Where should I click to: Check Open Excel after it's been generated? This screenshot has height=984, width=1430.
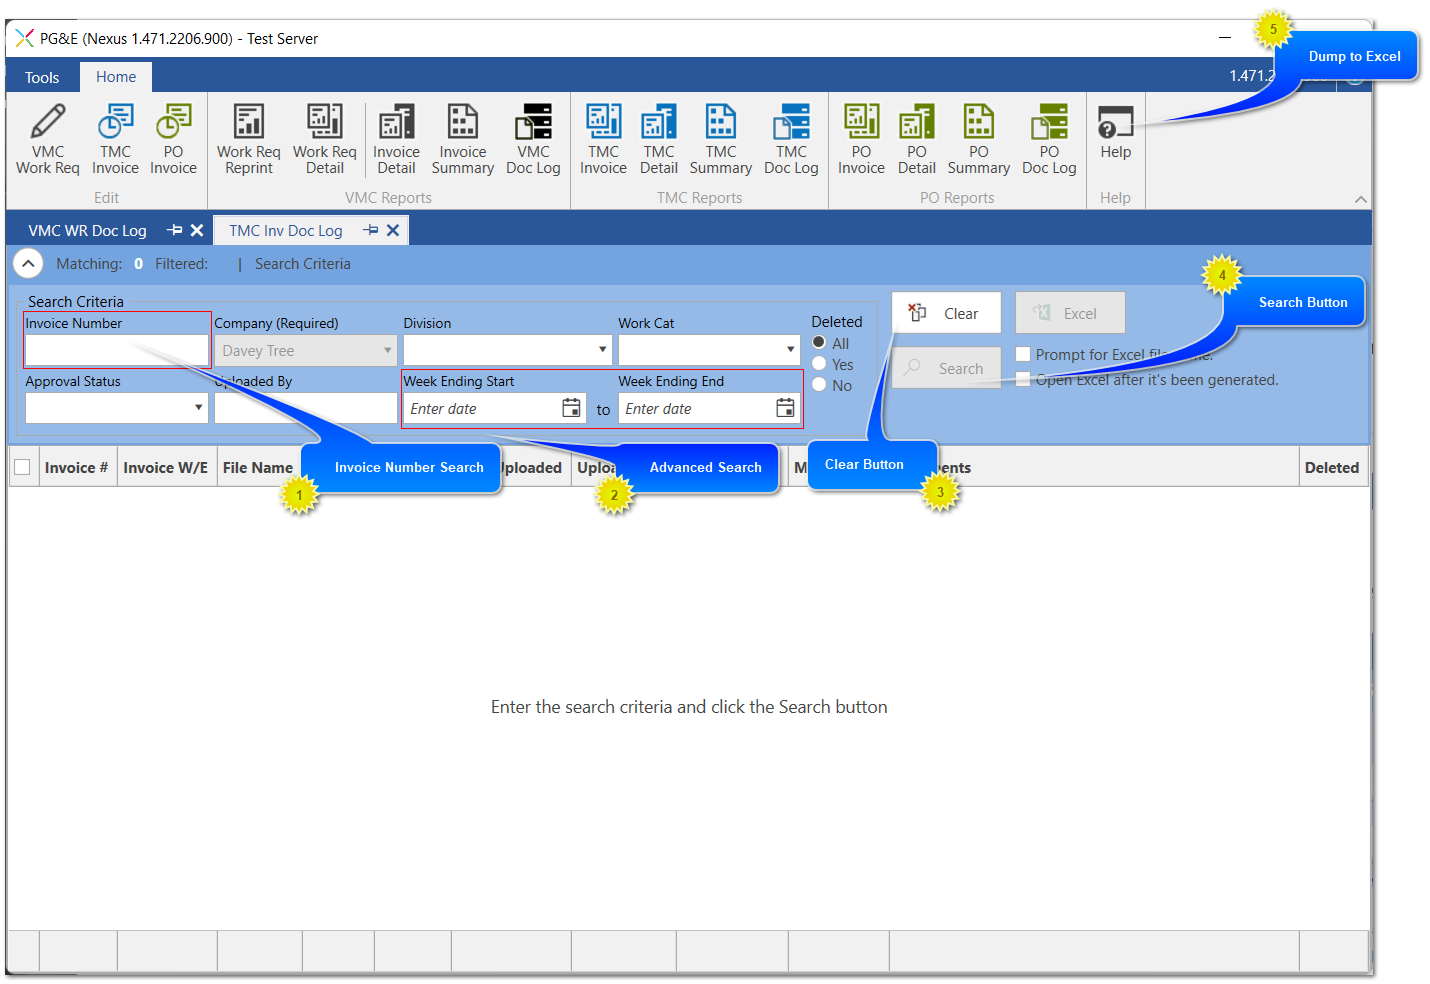click(x=1023, y=379)
